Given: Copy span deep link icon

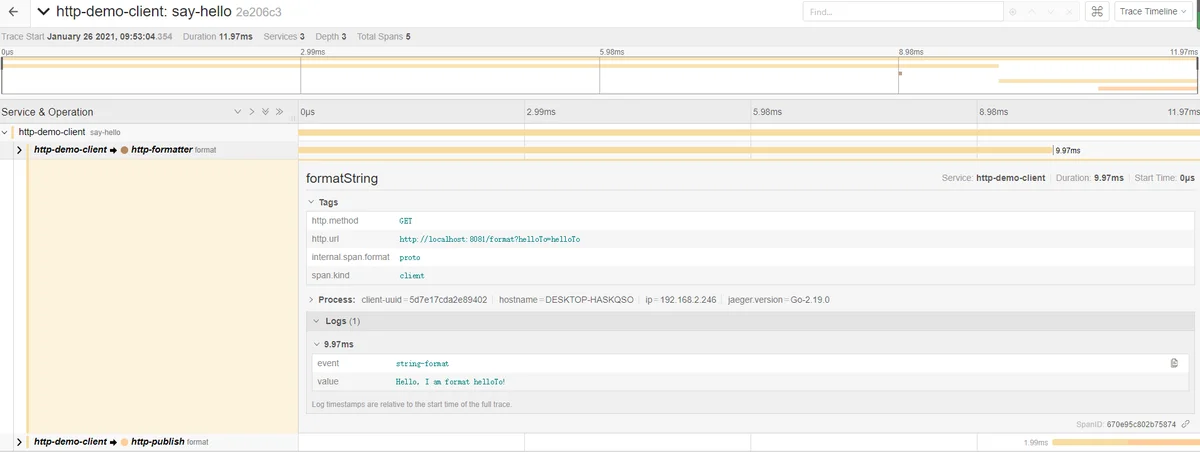Looking at the screenshot, I should click(1185, 424).
